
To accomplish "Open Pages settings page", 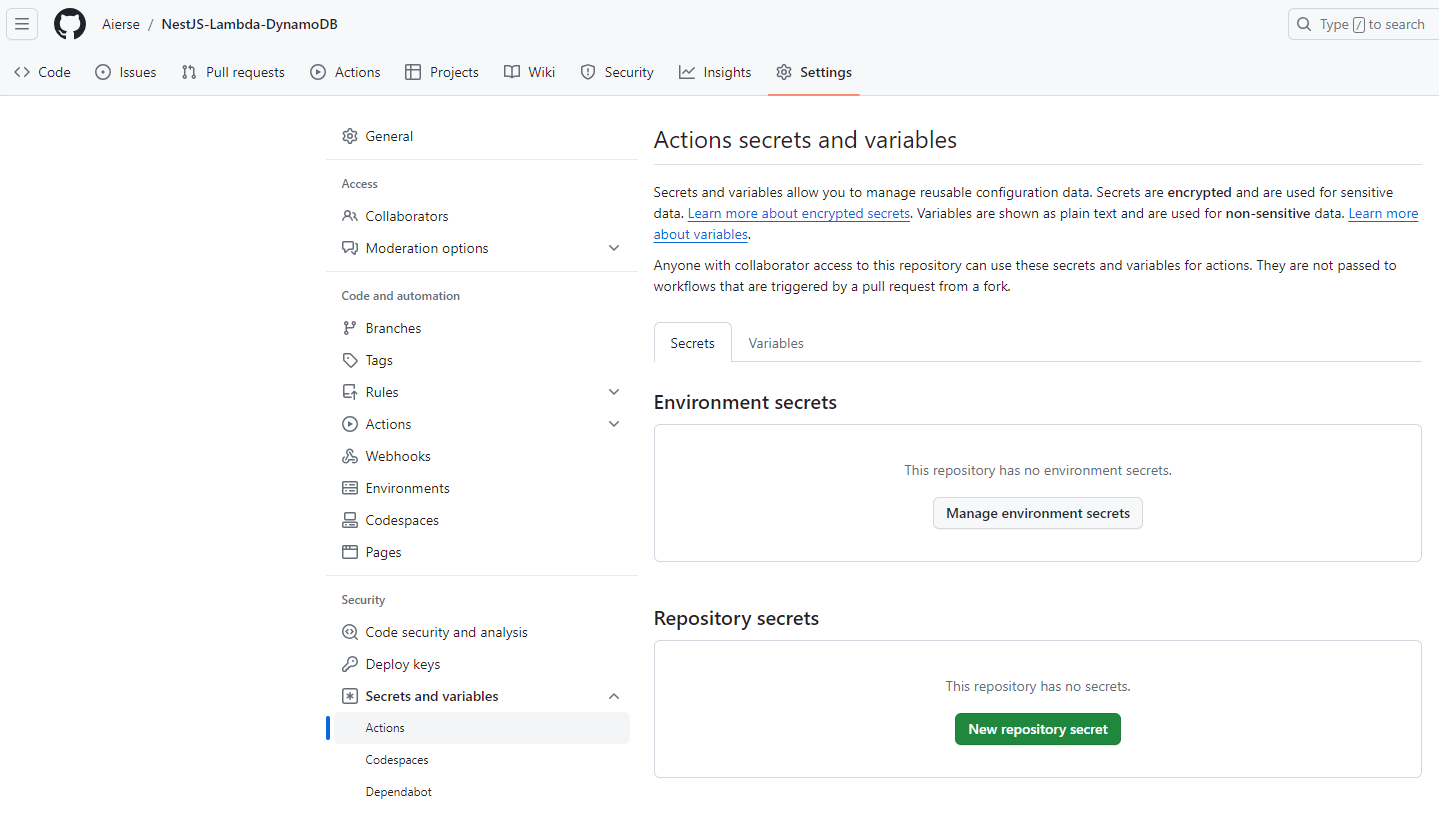I will click(482, 552).
